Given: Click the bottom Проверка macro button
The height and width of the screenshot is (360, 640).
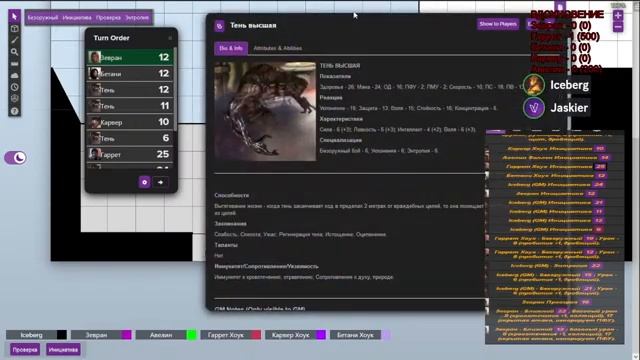Looking at the screenshot, I should pyautogui.click(x=25, y=350).
